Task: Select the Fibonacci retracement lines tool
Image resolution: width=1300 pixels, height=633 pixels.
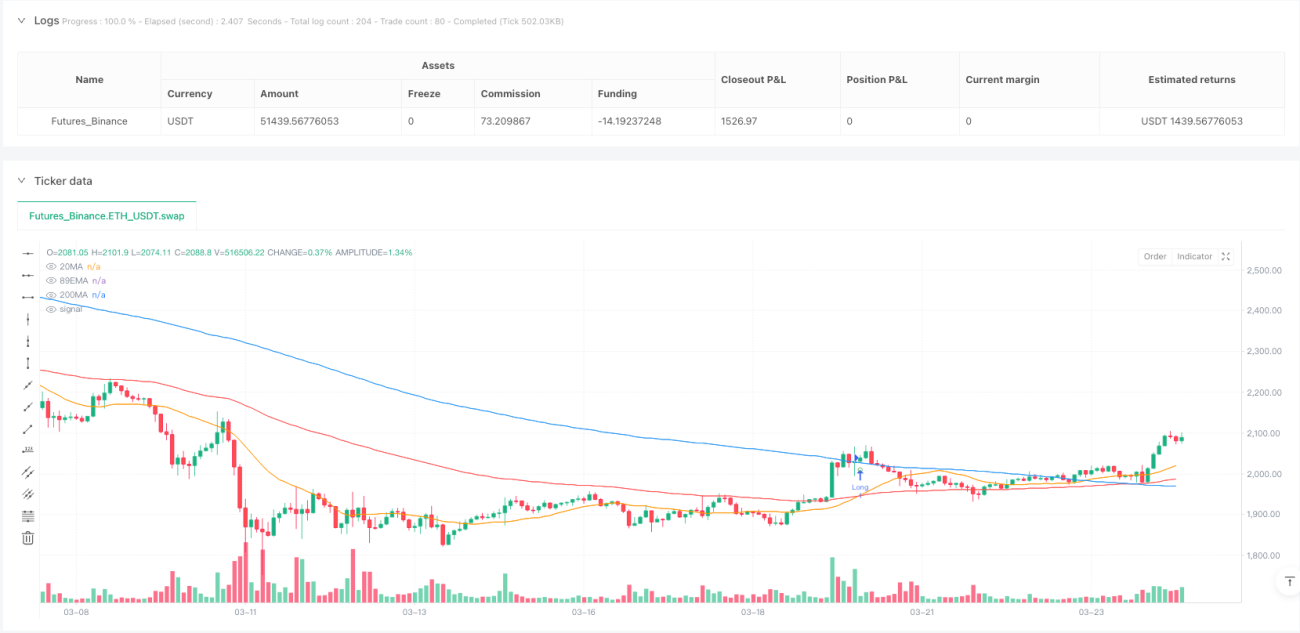Action: click(28, 515)
